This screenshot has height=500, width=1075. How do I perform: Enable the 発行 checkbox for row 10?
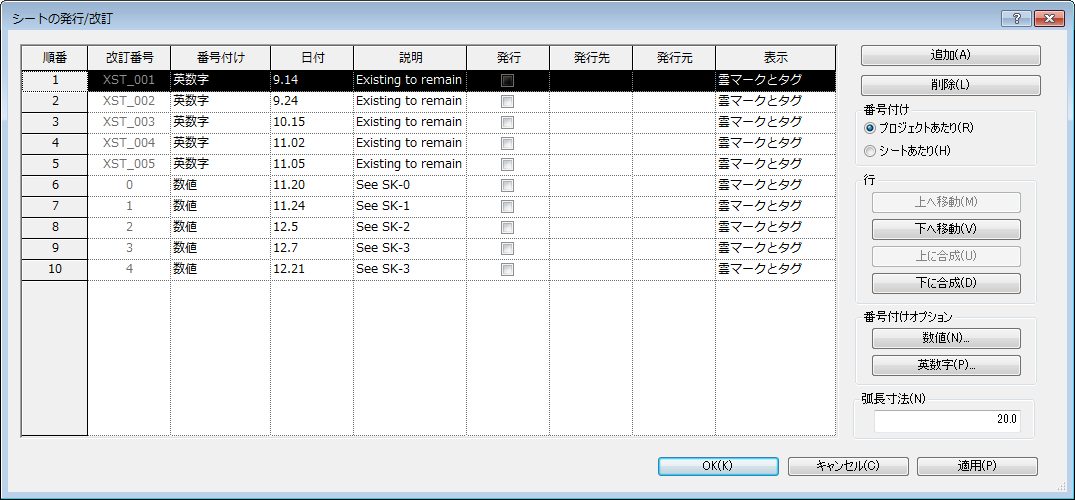tap(507, 270)
